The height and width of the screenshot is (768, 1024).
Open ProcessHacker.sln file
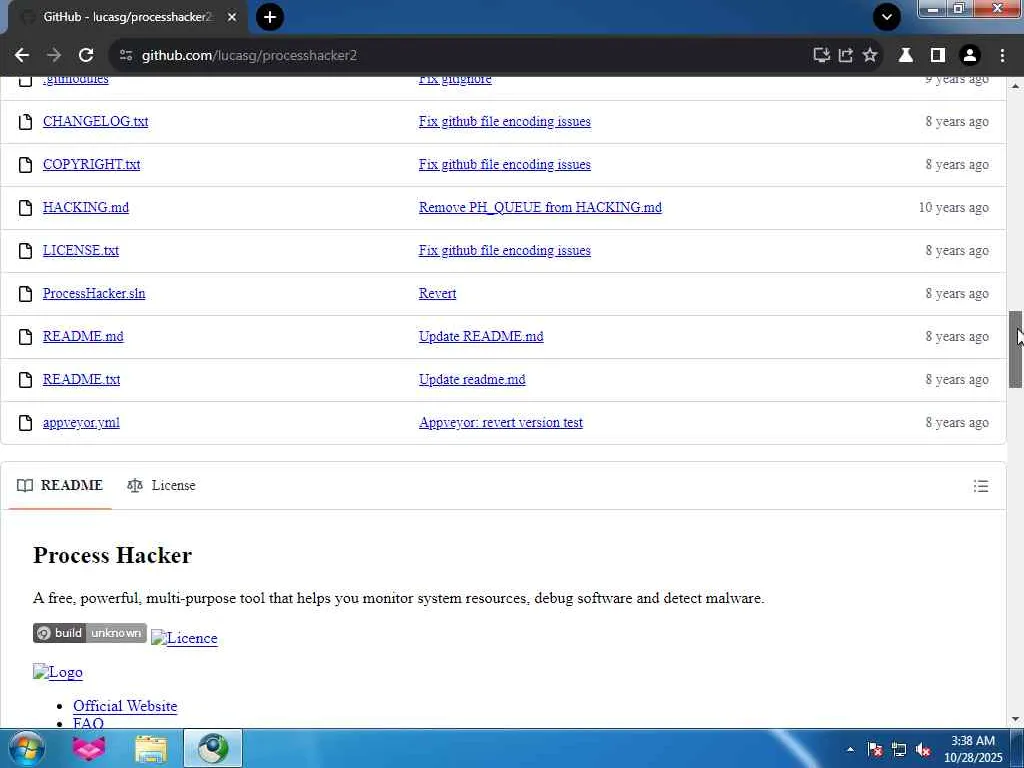tap(94, 294)
